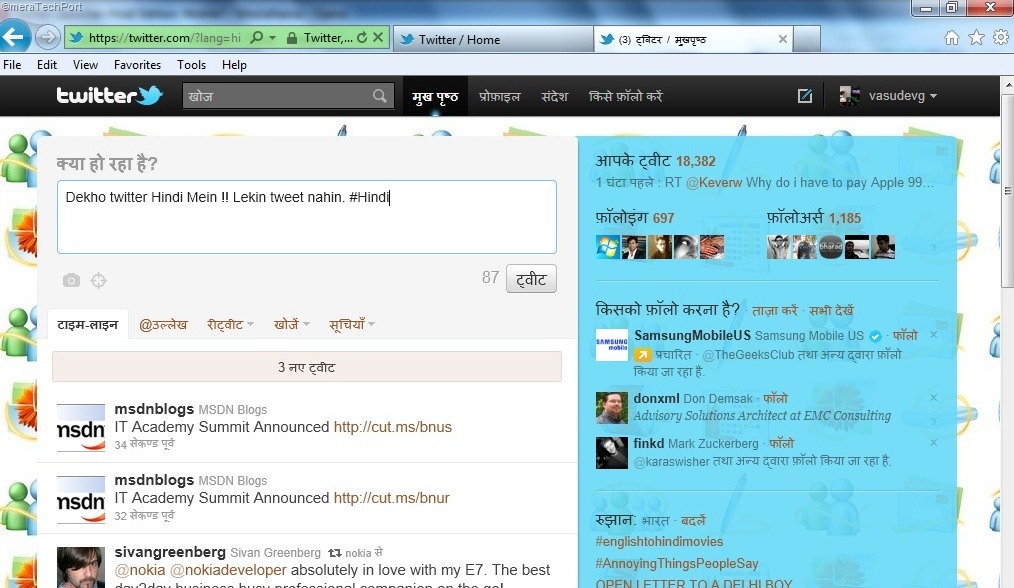
Task: Click the search magnifier in Twitter search box
Action: point(380,96)
